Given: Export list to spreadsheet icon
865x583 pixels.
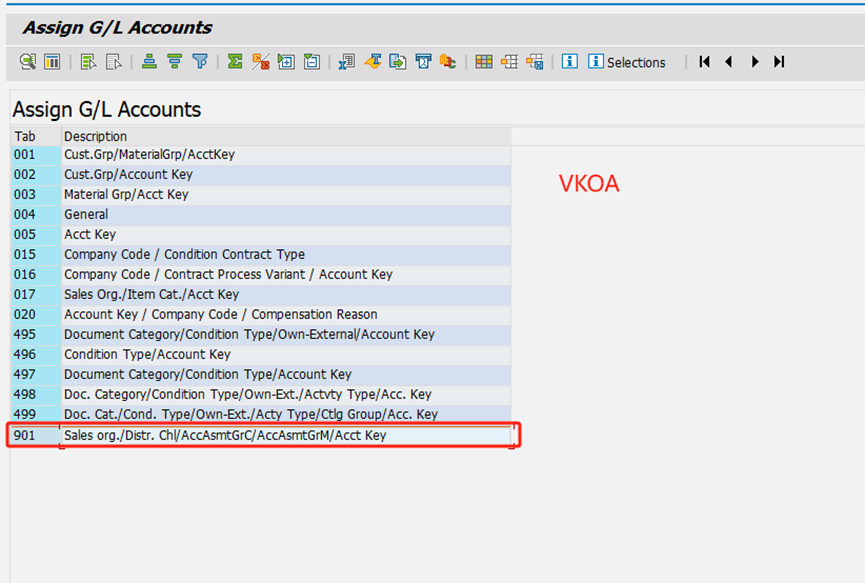Looking at the screenshot, I should point(347,62).
